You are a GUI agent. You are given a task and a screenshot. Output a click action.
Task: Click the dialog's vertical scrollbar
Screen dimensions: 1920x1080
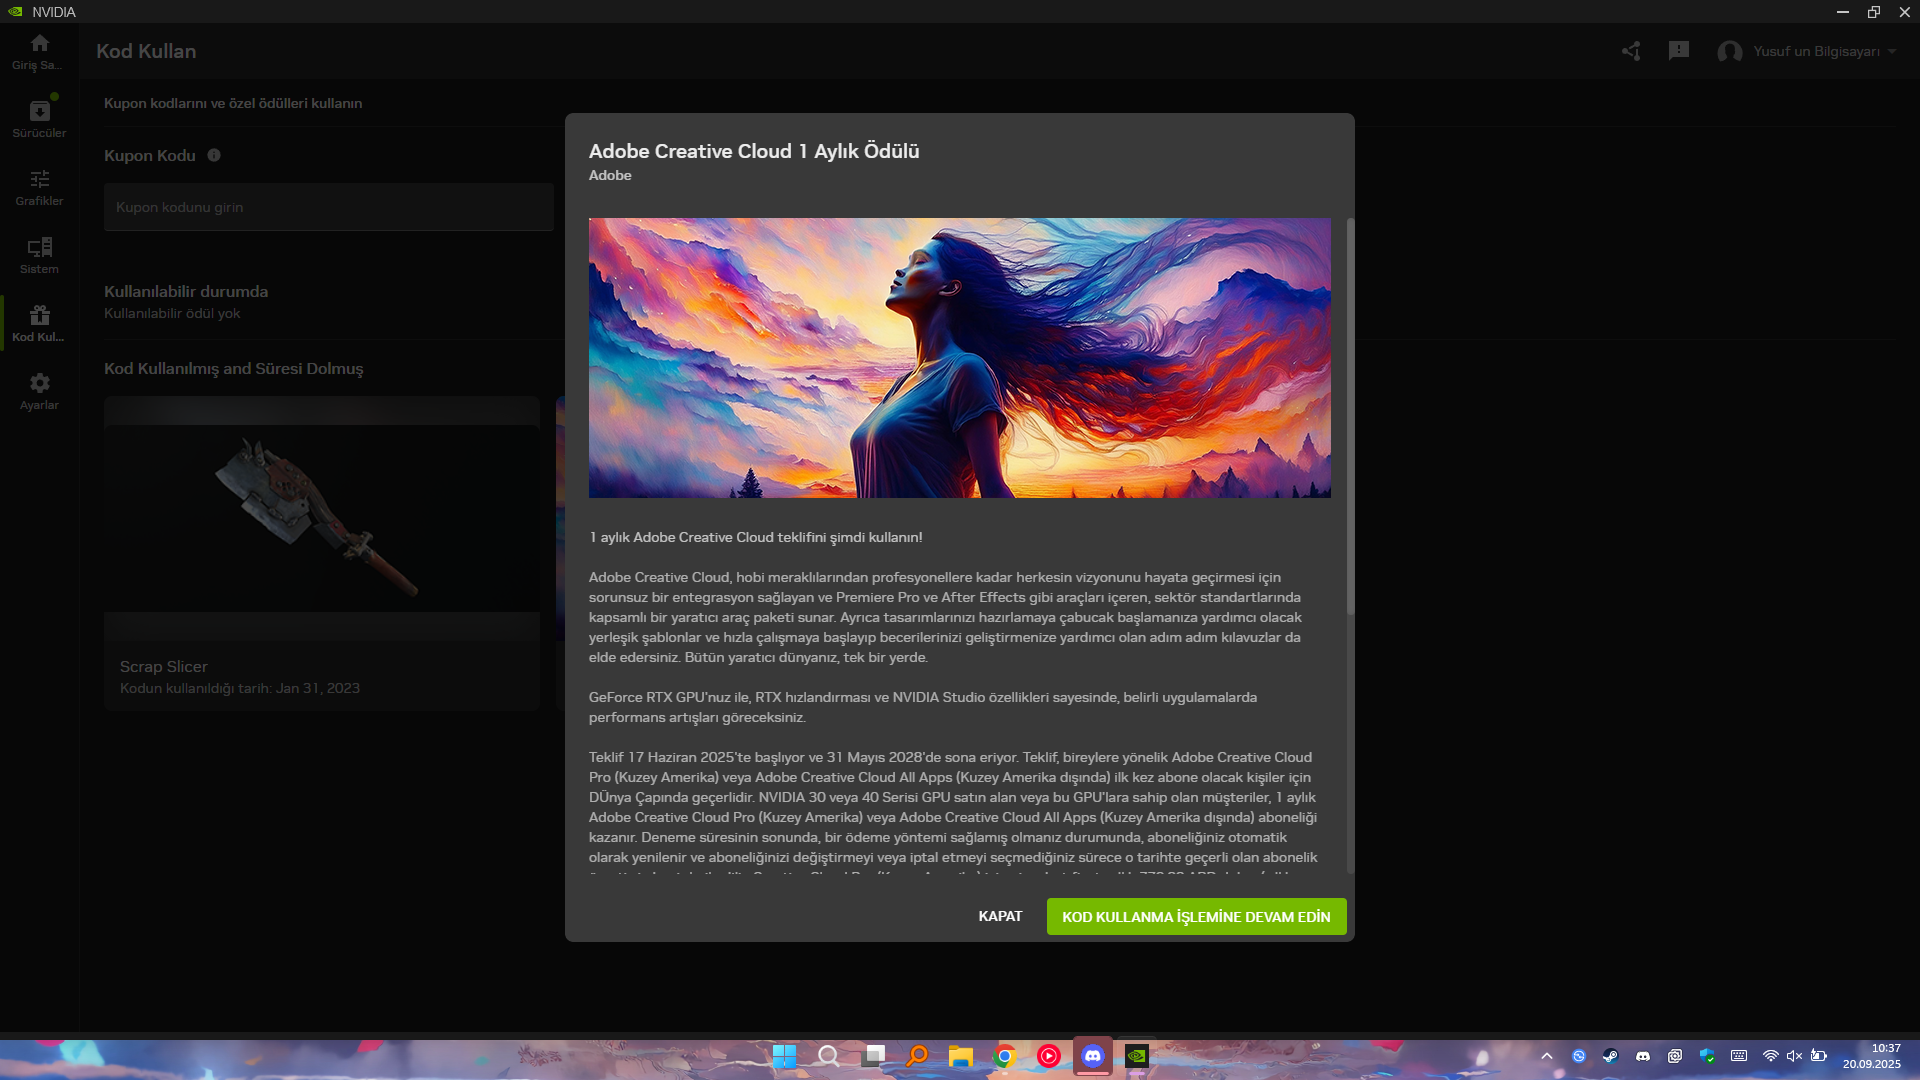[1350, 416]
